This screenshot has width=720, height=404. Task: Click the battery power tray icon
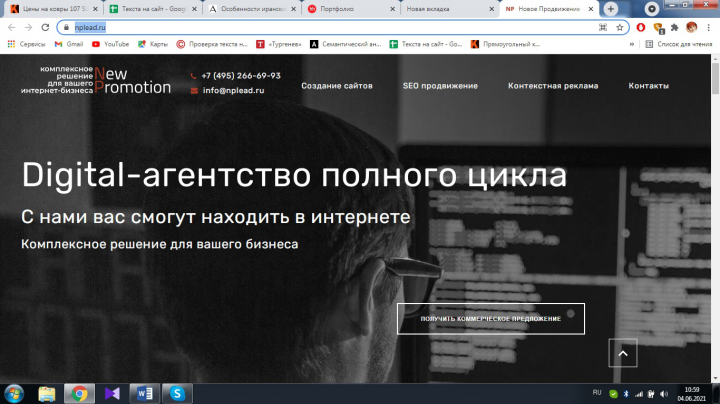click(651, 394)
